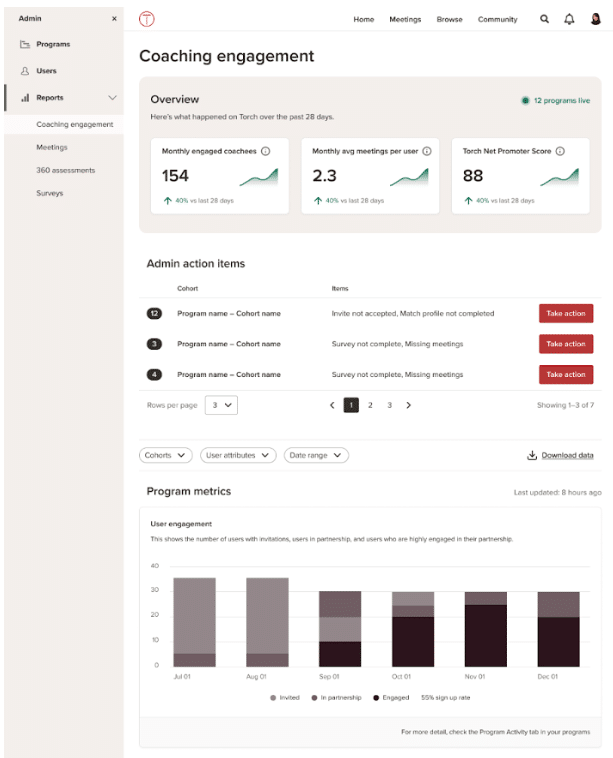Click the user profile avatar
Screen dimensions: 613x758
pyautogui.click(x=595, y=19)
